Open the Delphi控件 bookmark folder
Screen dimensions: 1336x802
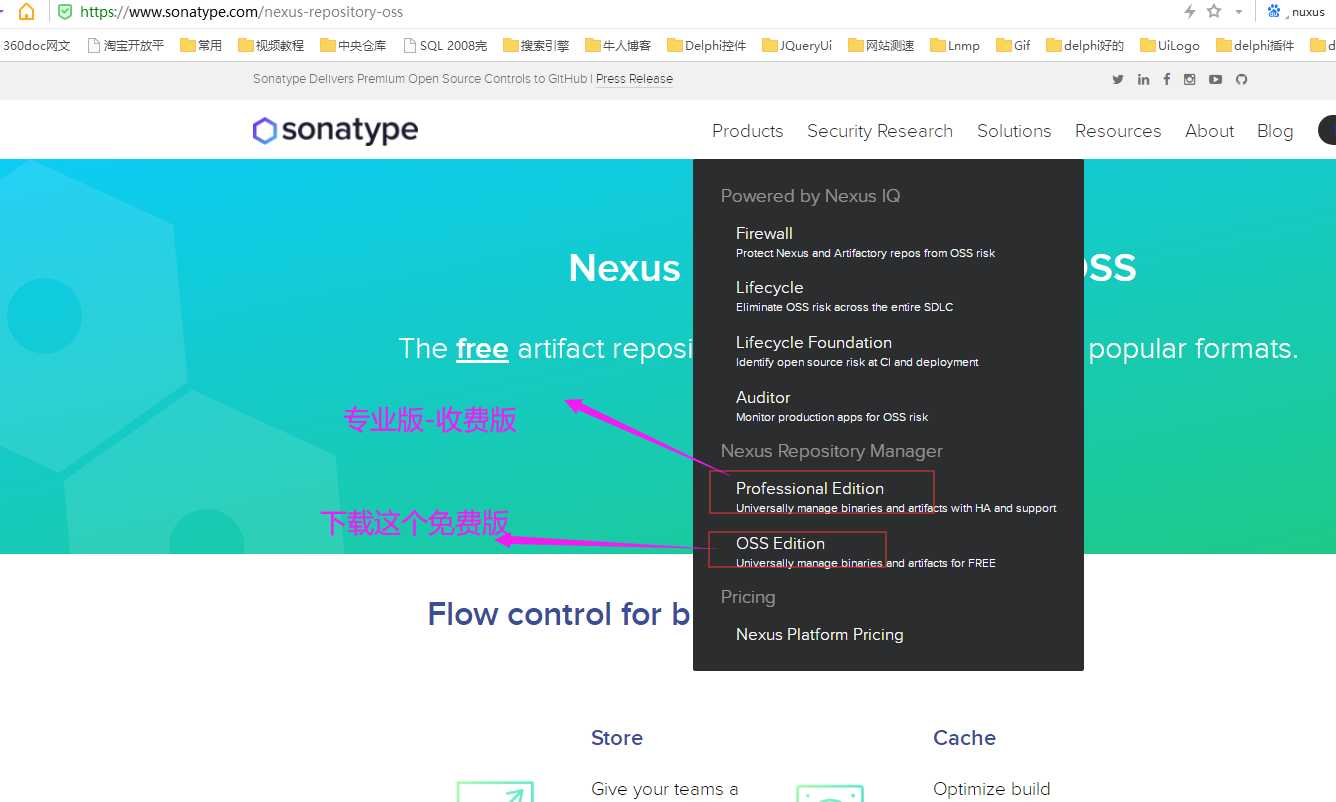tap(706, 45)
